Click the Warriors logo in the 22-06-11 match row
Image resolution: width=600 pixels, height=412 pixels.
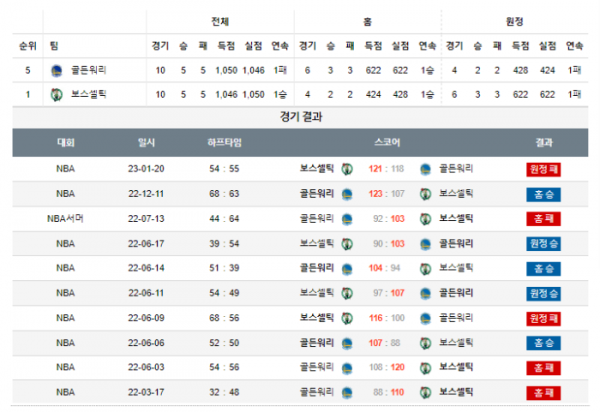point(425,293)
